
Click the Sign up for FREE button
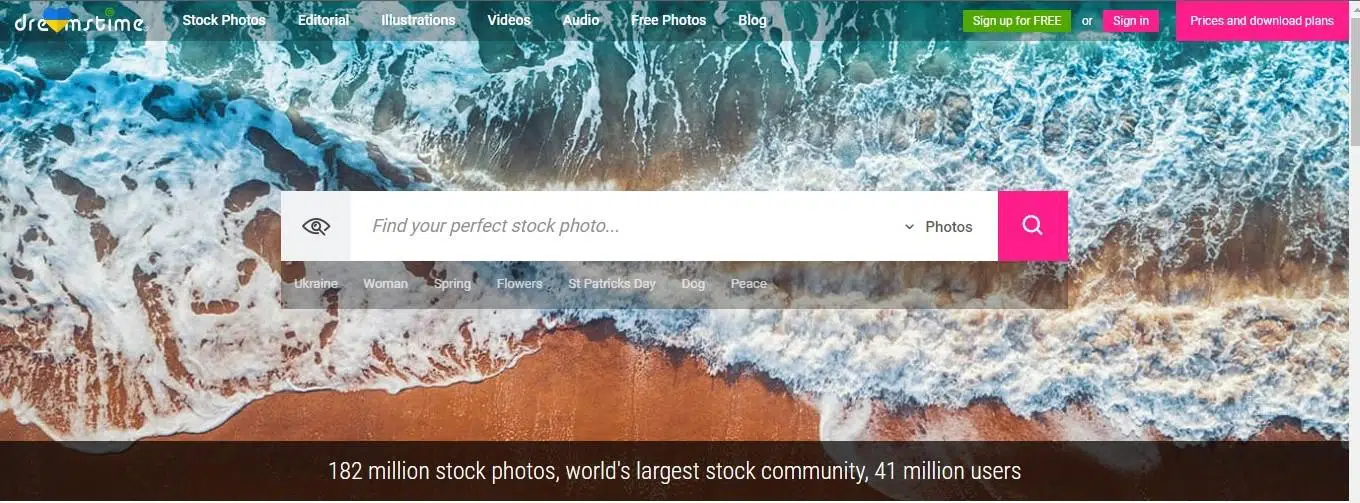point(1017,21)
